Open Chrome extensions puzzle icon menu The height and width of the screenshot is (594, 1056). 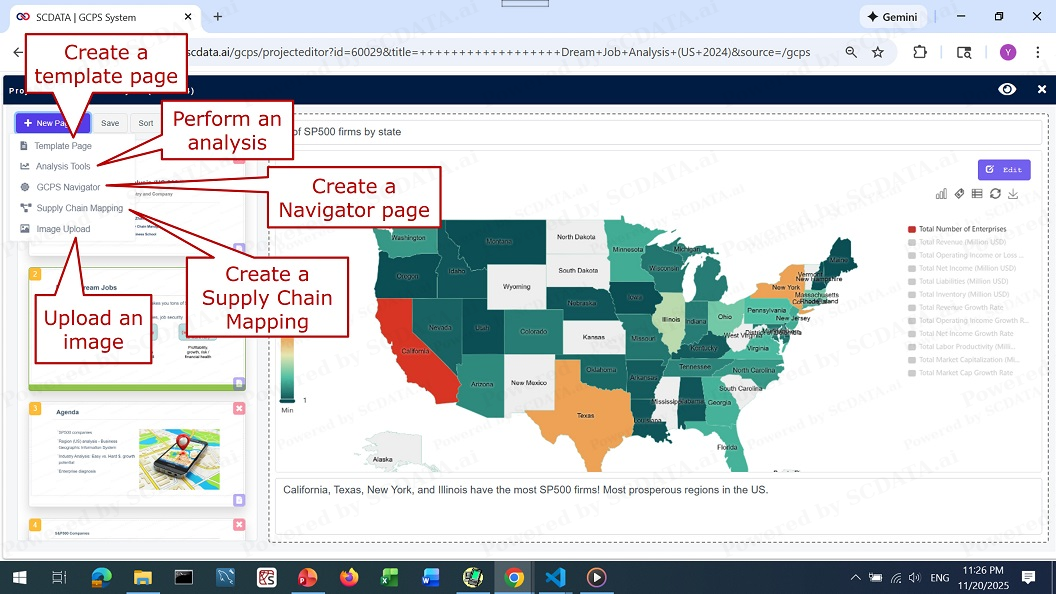point(919,52)
